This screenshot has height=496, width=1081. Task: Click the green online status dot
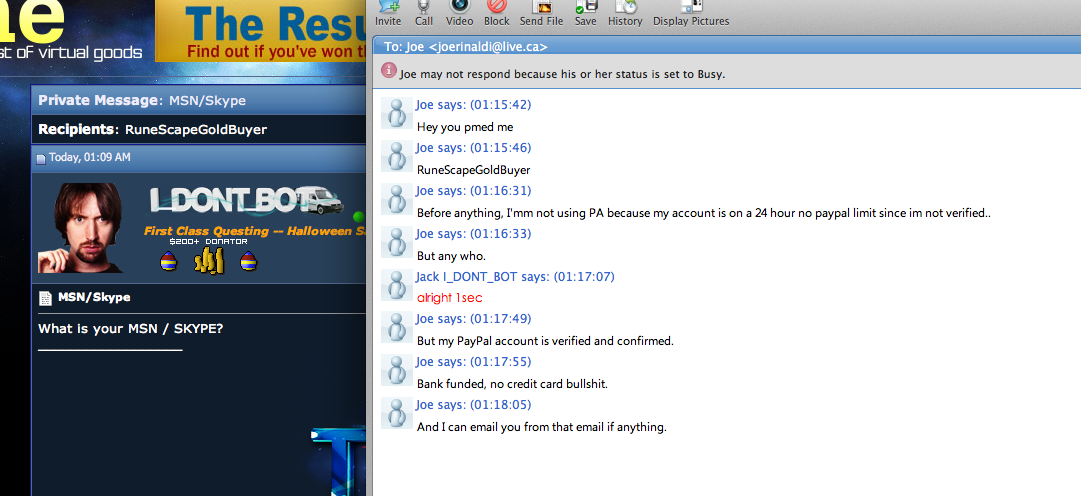coord(358,217)
